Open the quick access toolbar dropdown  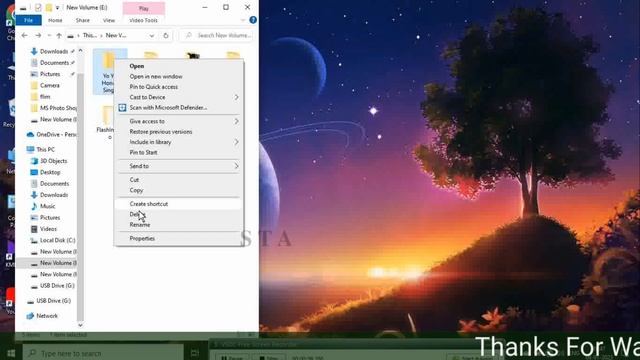click(x=57, y=8)
